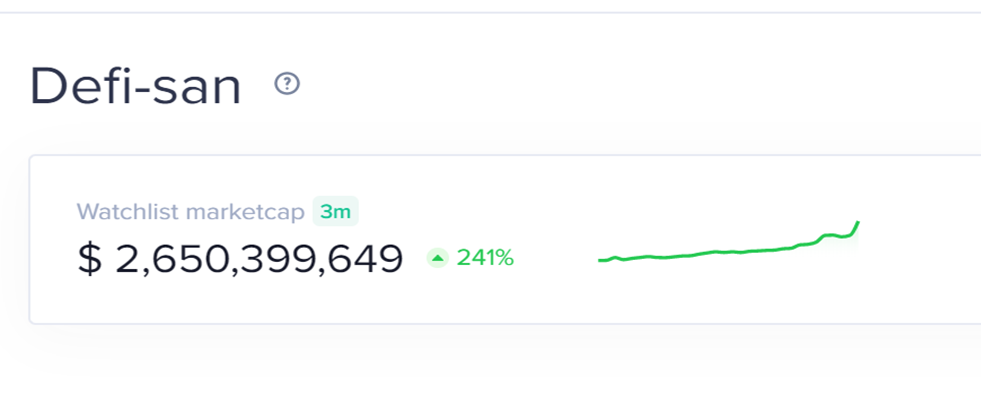Open the green marketcap sparkline chart
Screen dimensions: 981x398
coord(728,242)
